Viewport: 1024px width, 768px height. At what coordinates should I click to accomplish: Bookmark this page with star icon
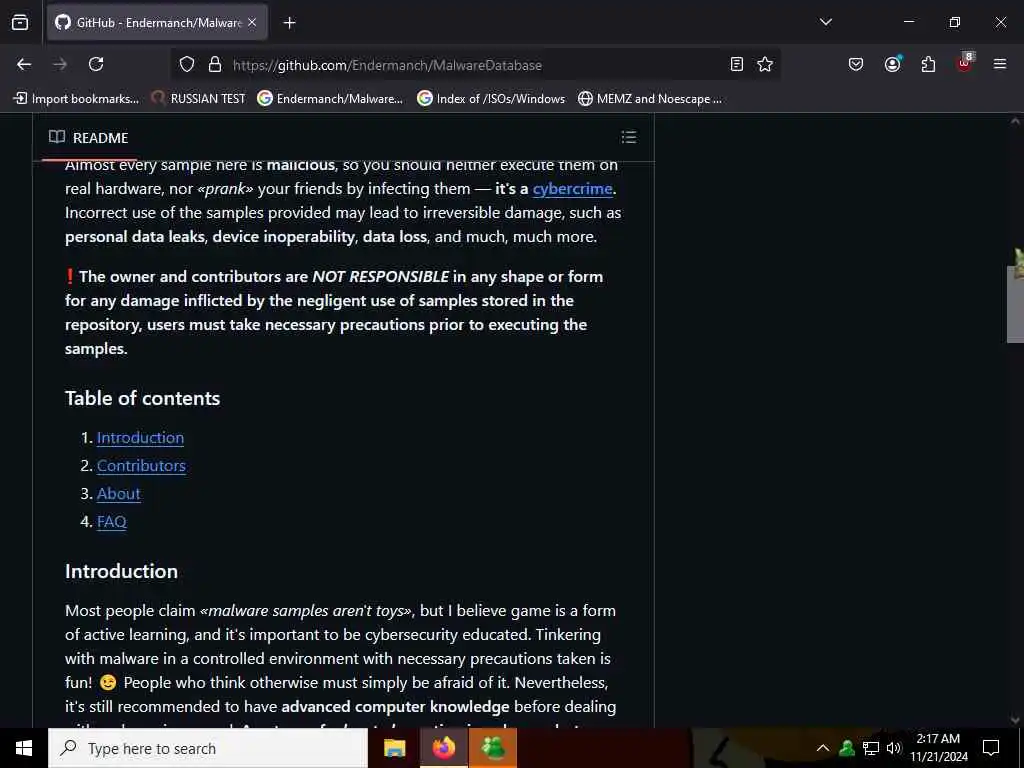pyautogui.click(x=765, y=64)
